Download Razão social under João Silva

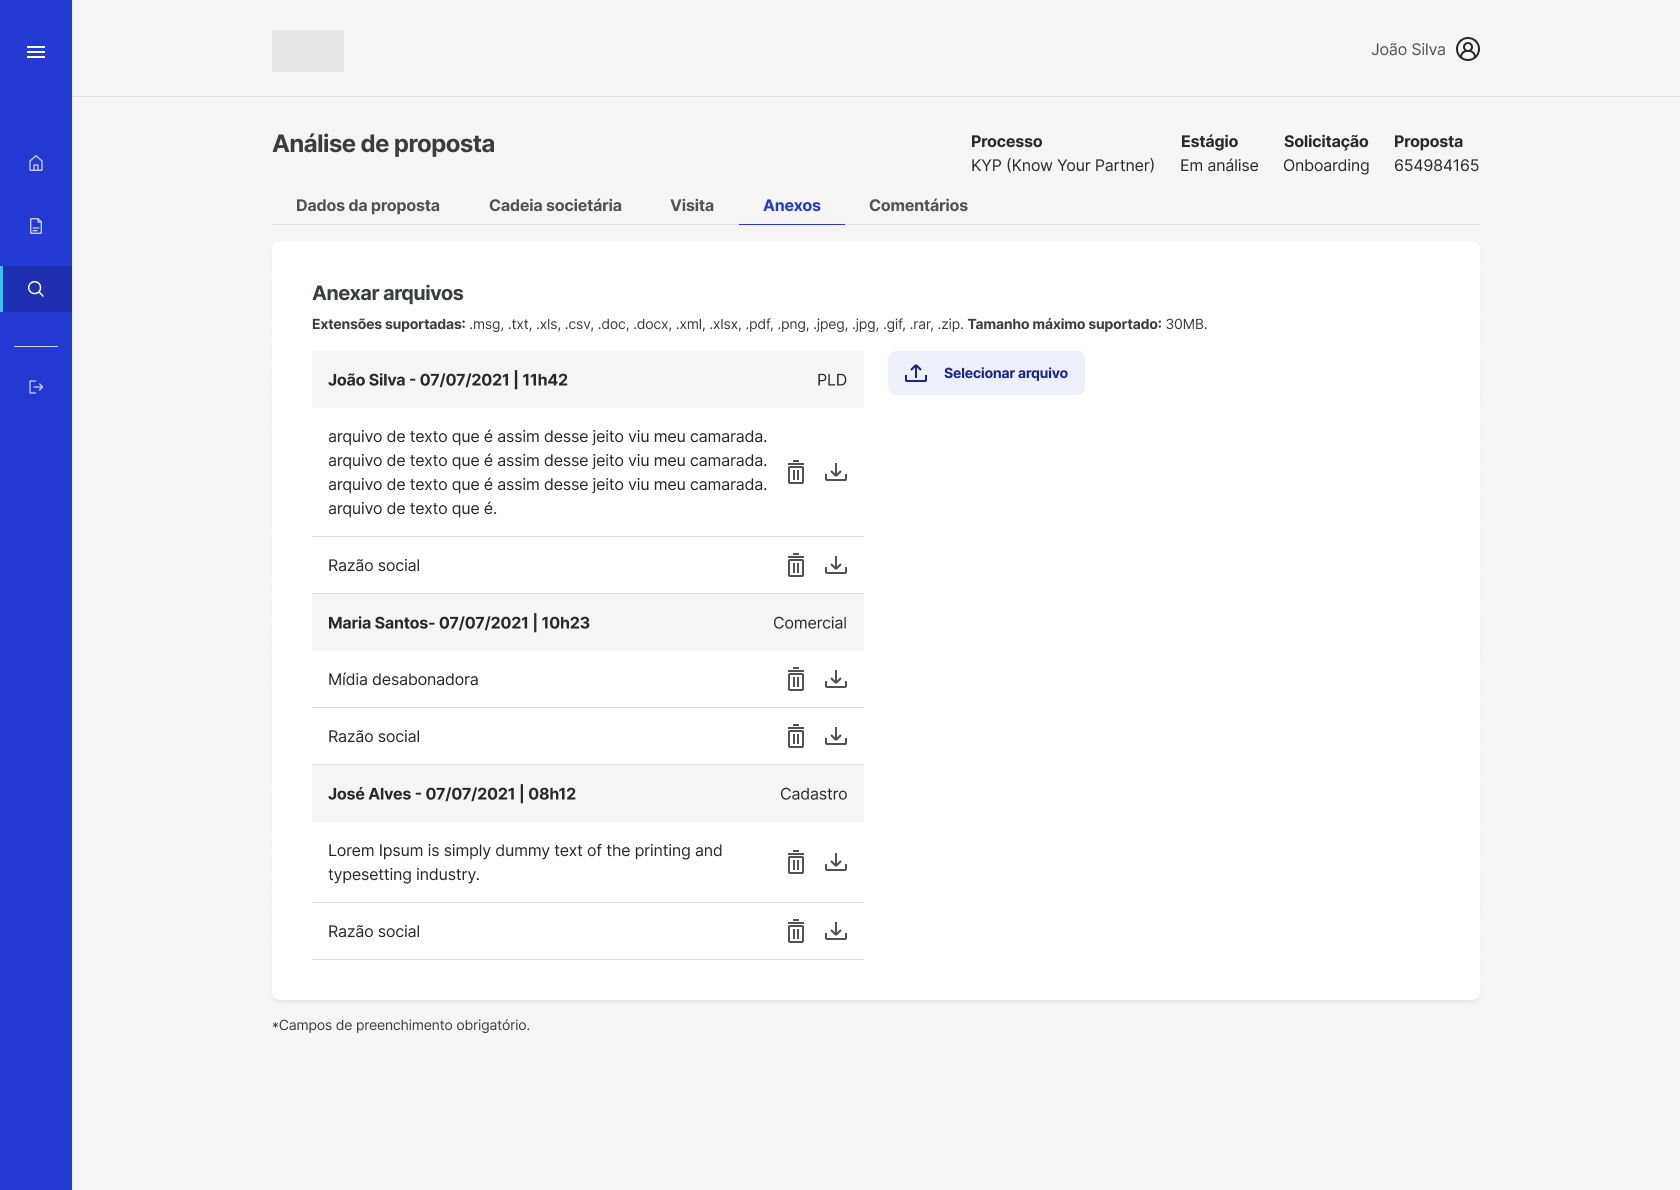(836, 566)
